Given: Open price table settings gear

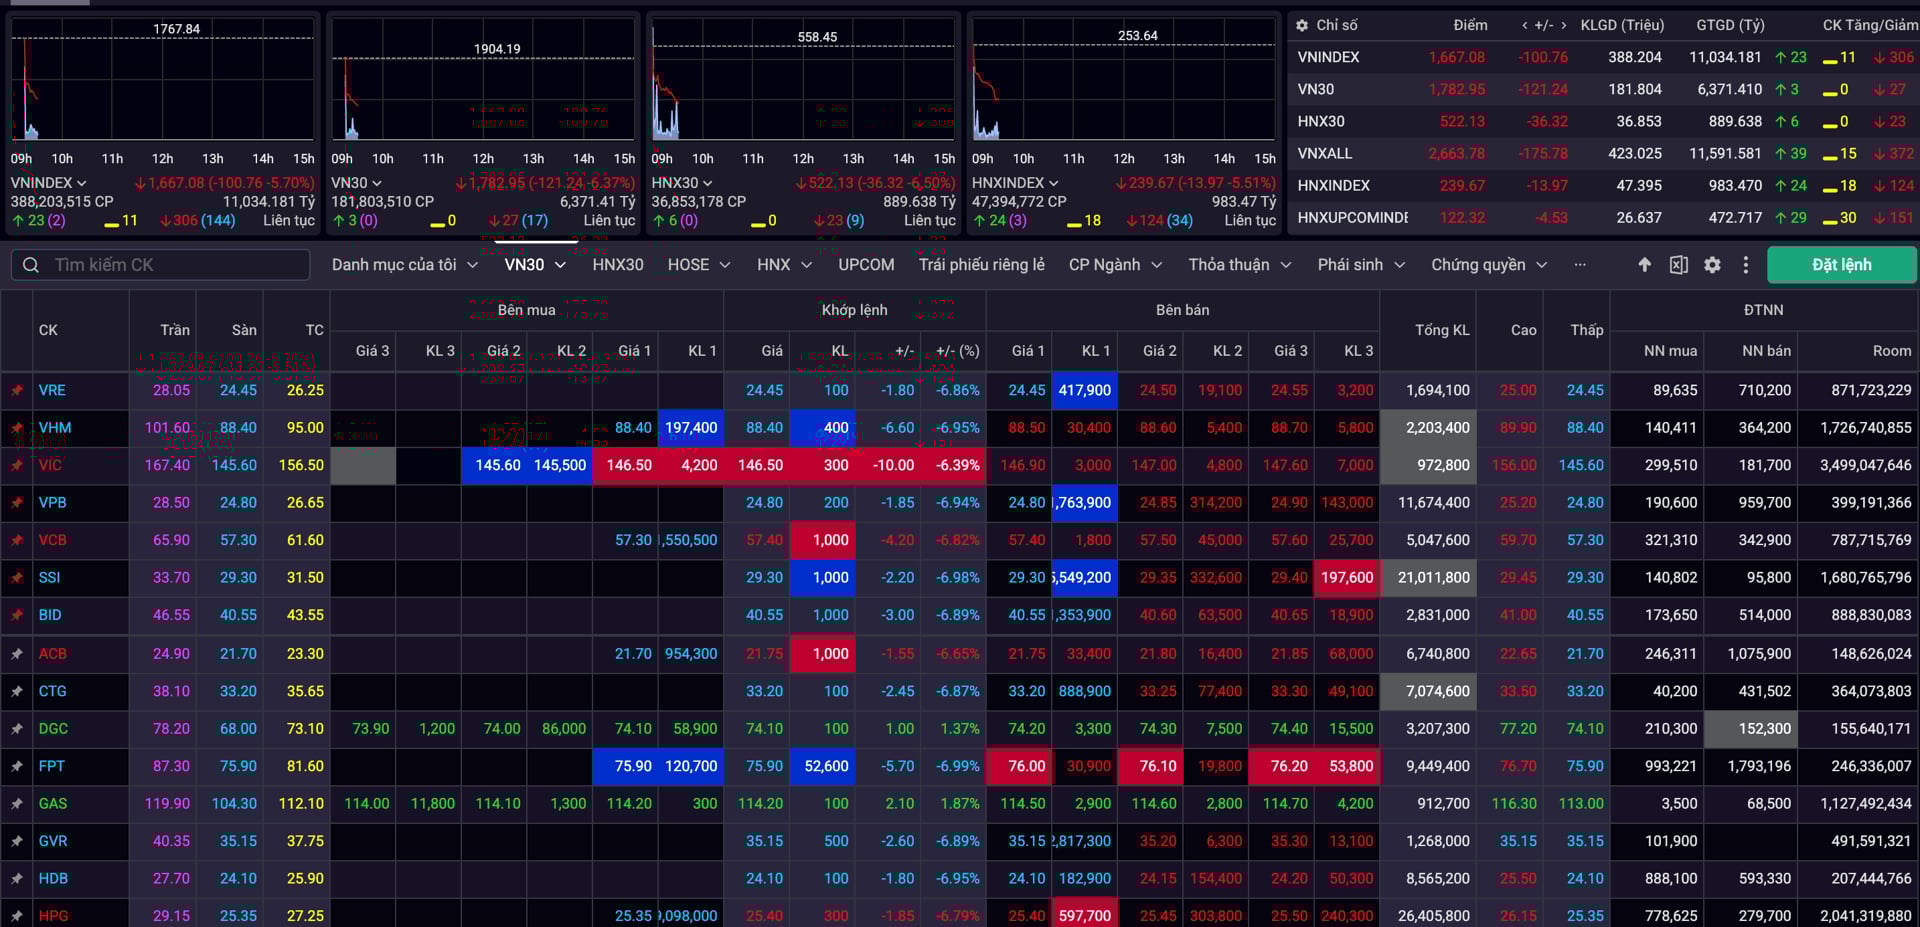Looking at the screenshot, I should pyautogui.click(x=1712, y=265).
